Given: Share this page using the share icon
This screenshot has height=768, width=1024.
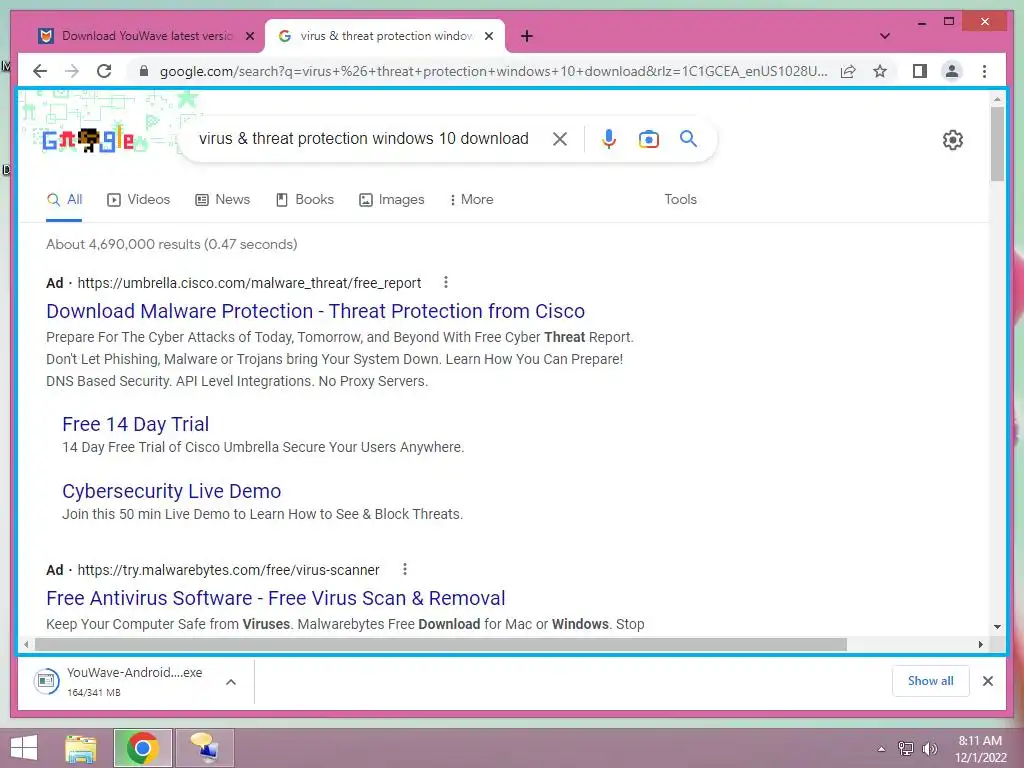Looking at the screenshot, I should tap(848, 71).
